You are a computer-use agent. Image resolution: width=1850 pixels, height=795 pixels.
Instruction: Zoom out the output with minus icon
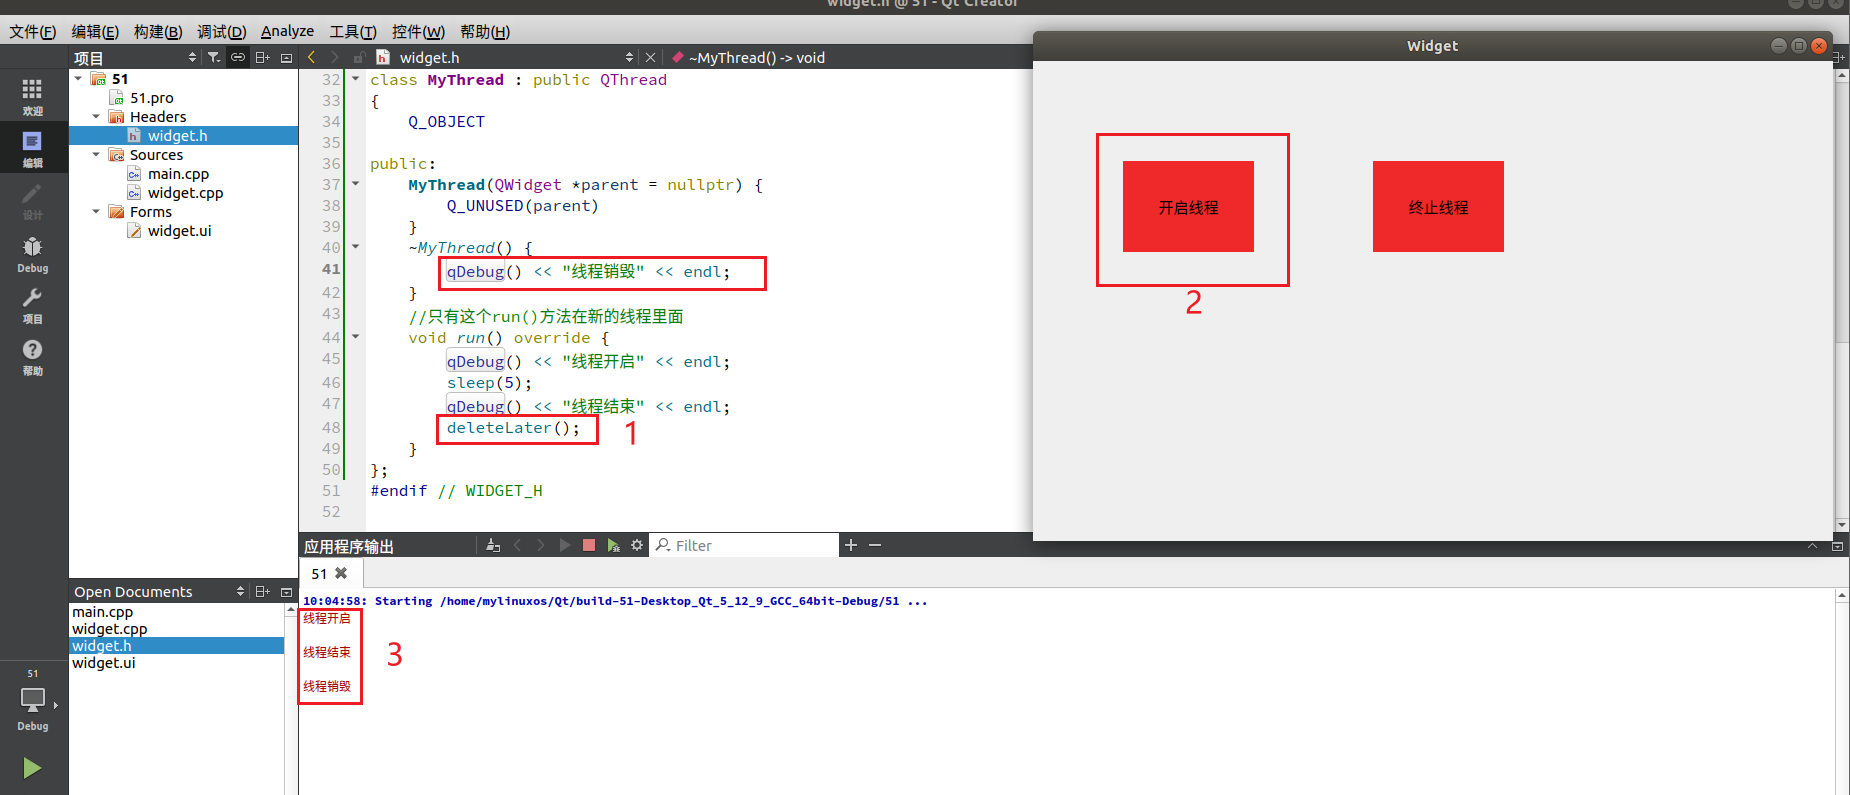pos(875,545)
